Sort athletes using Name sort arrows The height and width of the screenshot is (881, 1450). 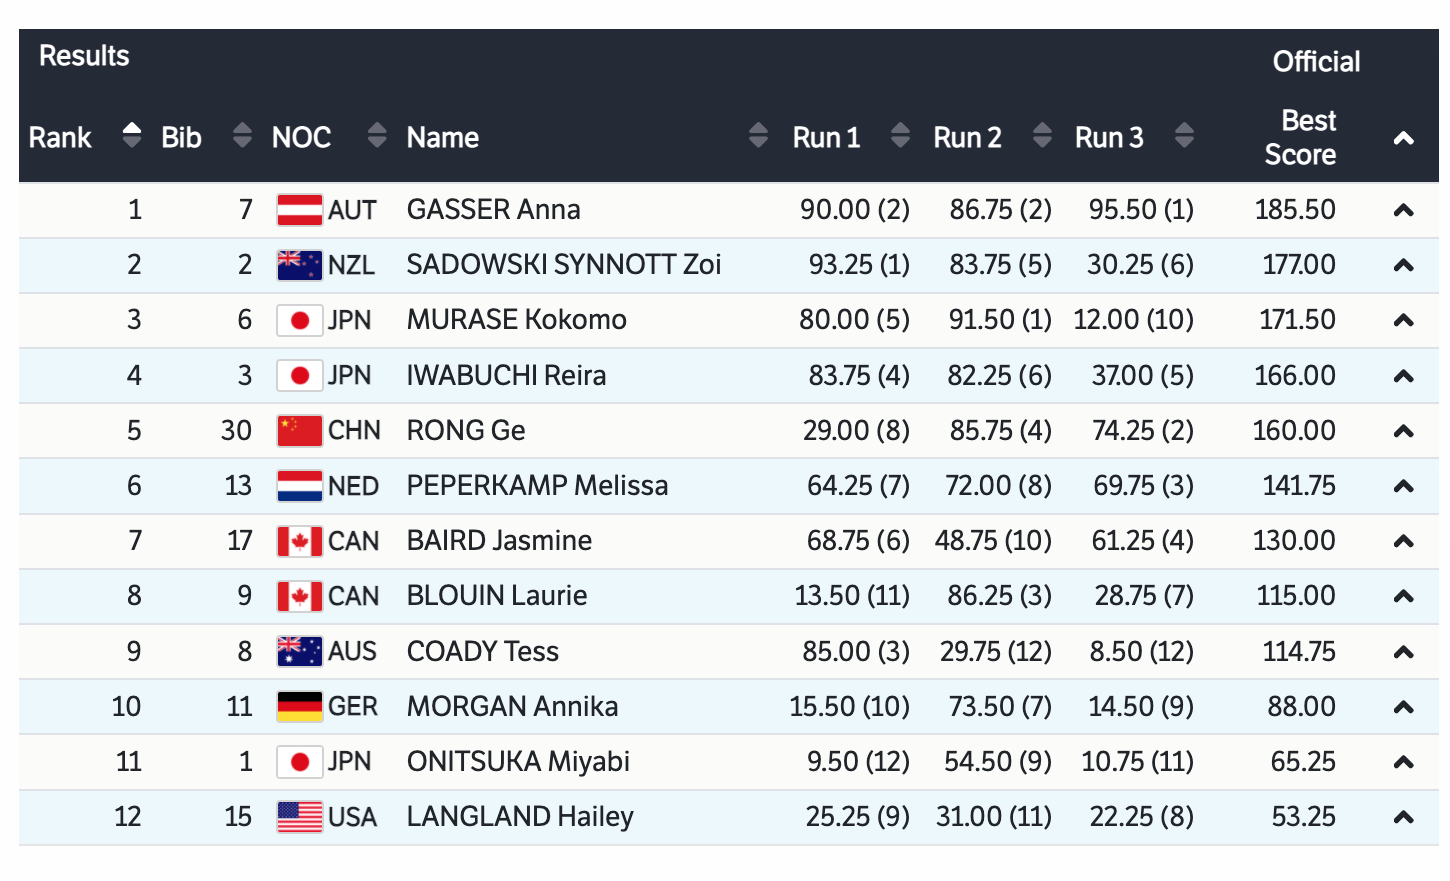(758, 136)
